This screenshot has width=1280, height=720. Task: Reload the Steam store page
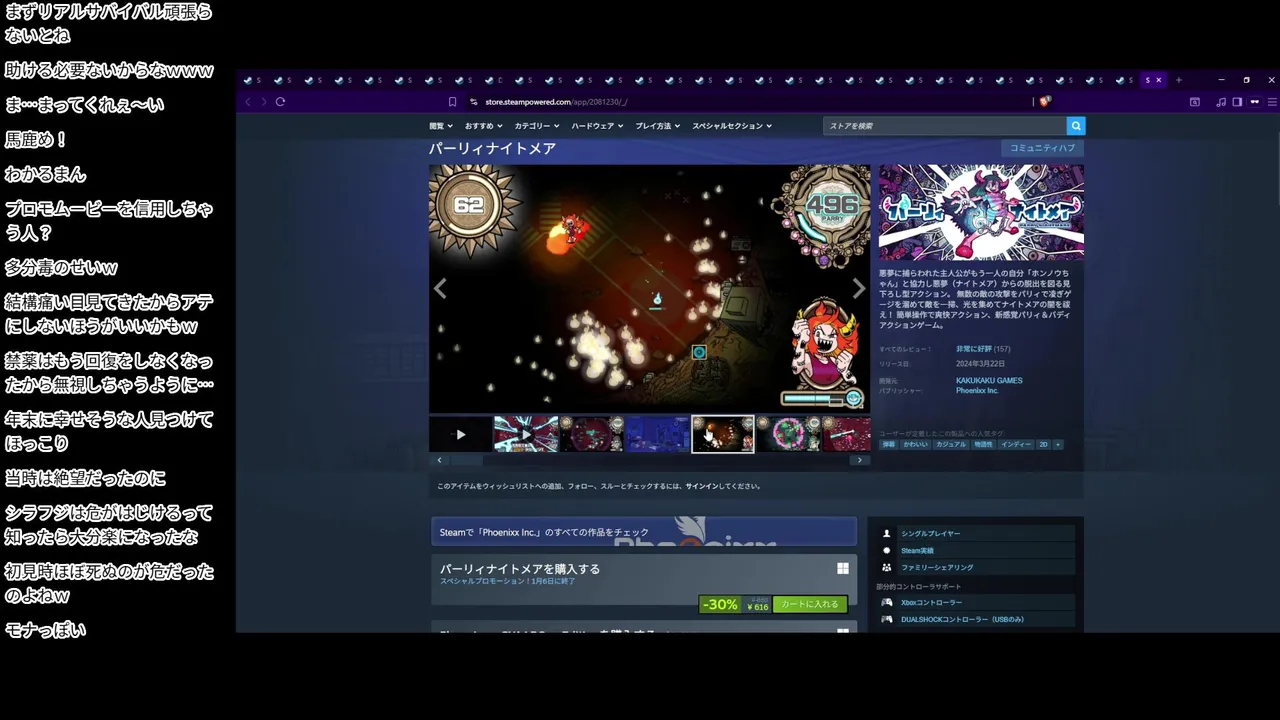(x=280, y=101)
